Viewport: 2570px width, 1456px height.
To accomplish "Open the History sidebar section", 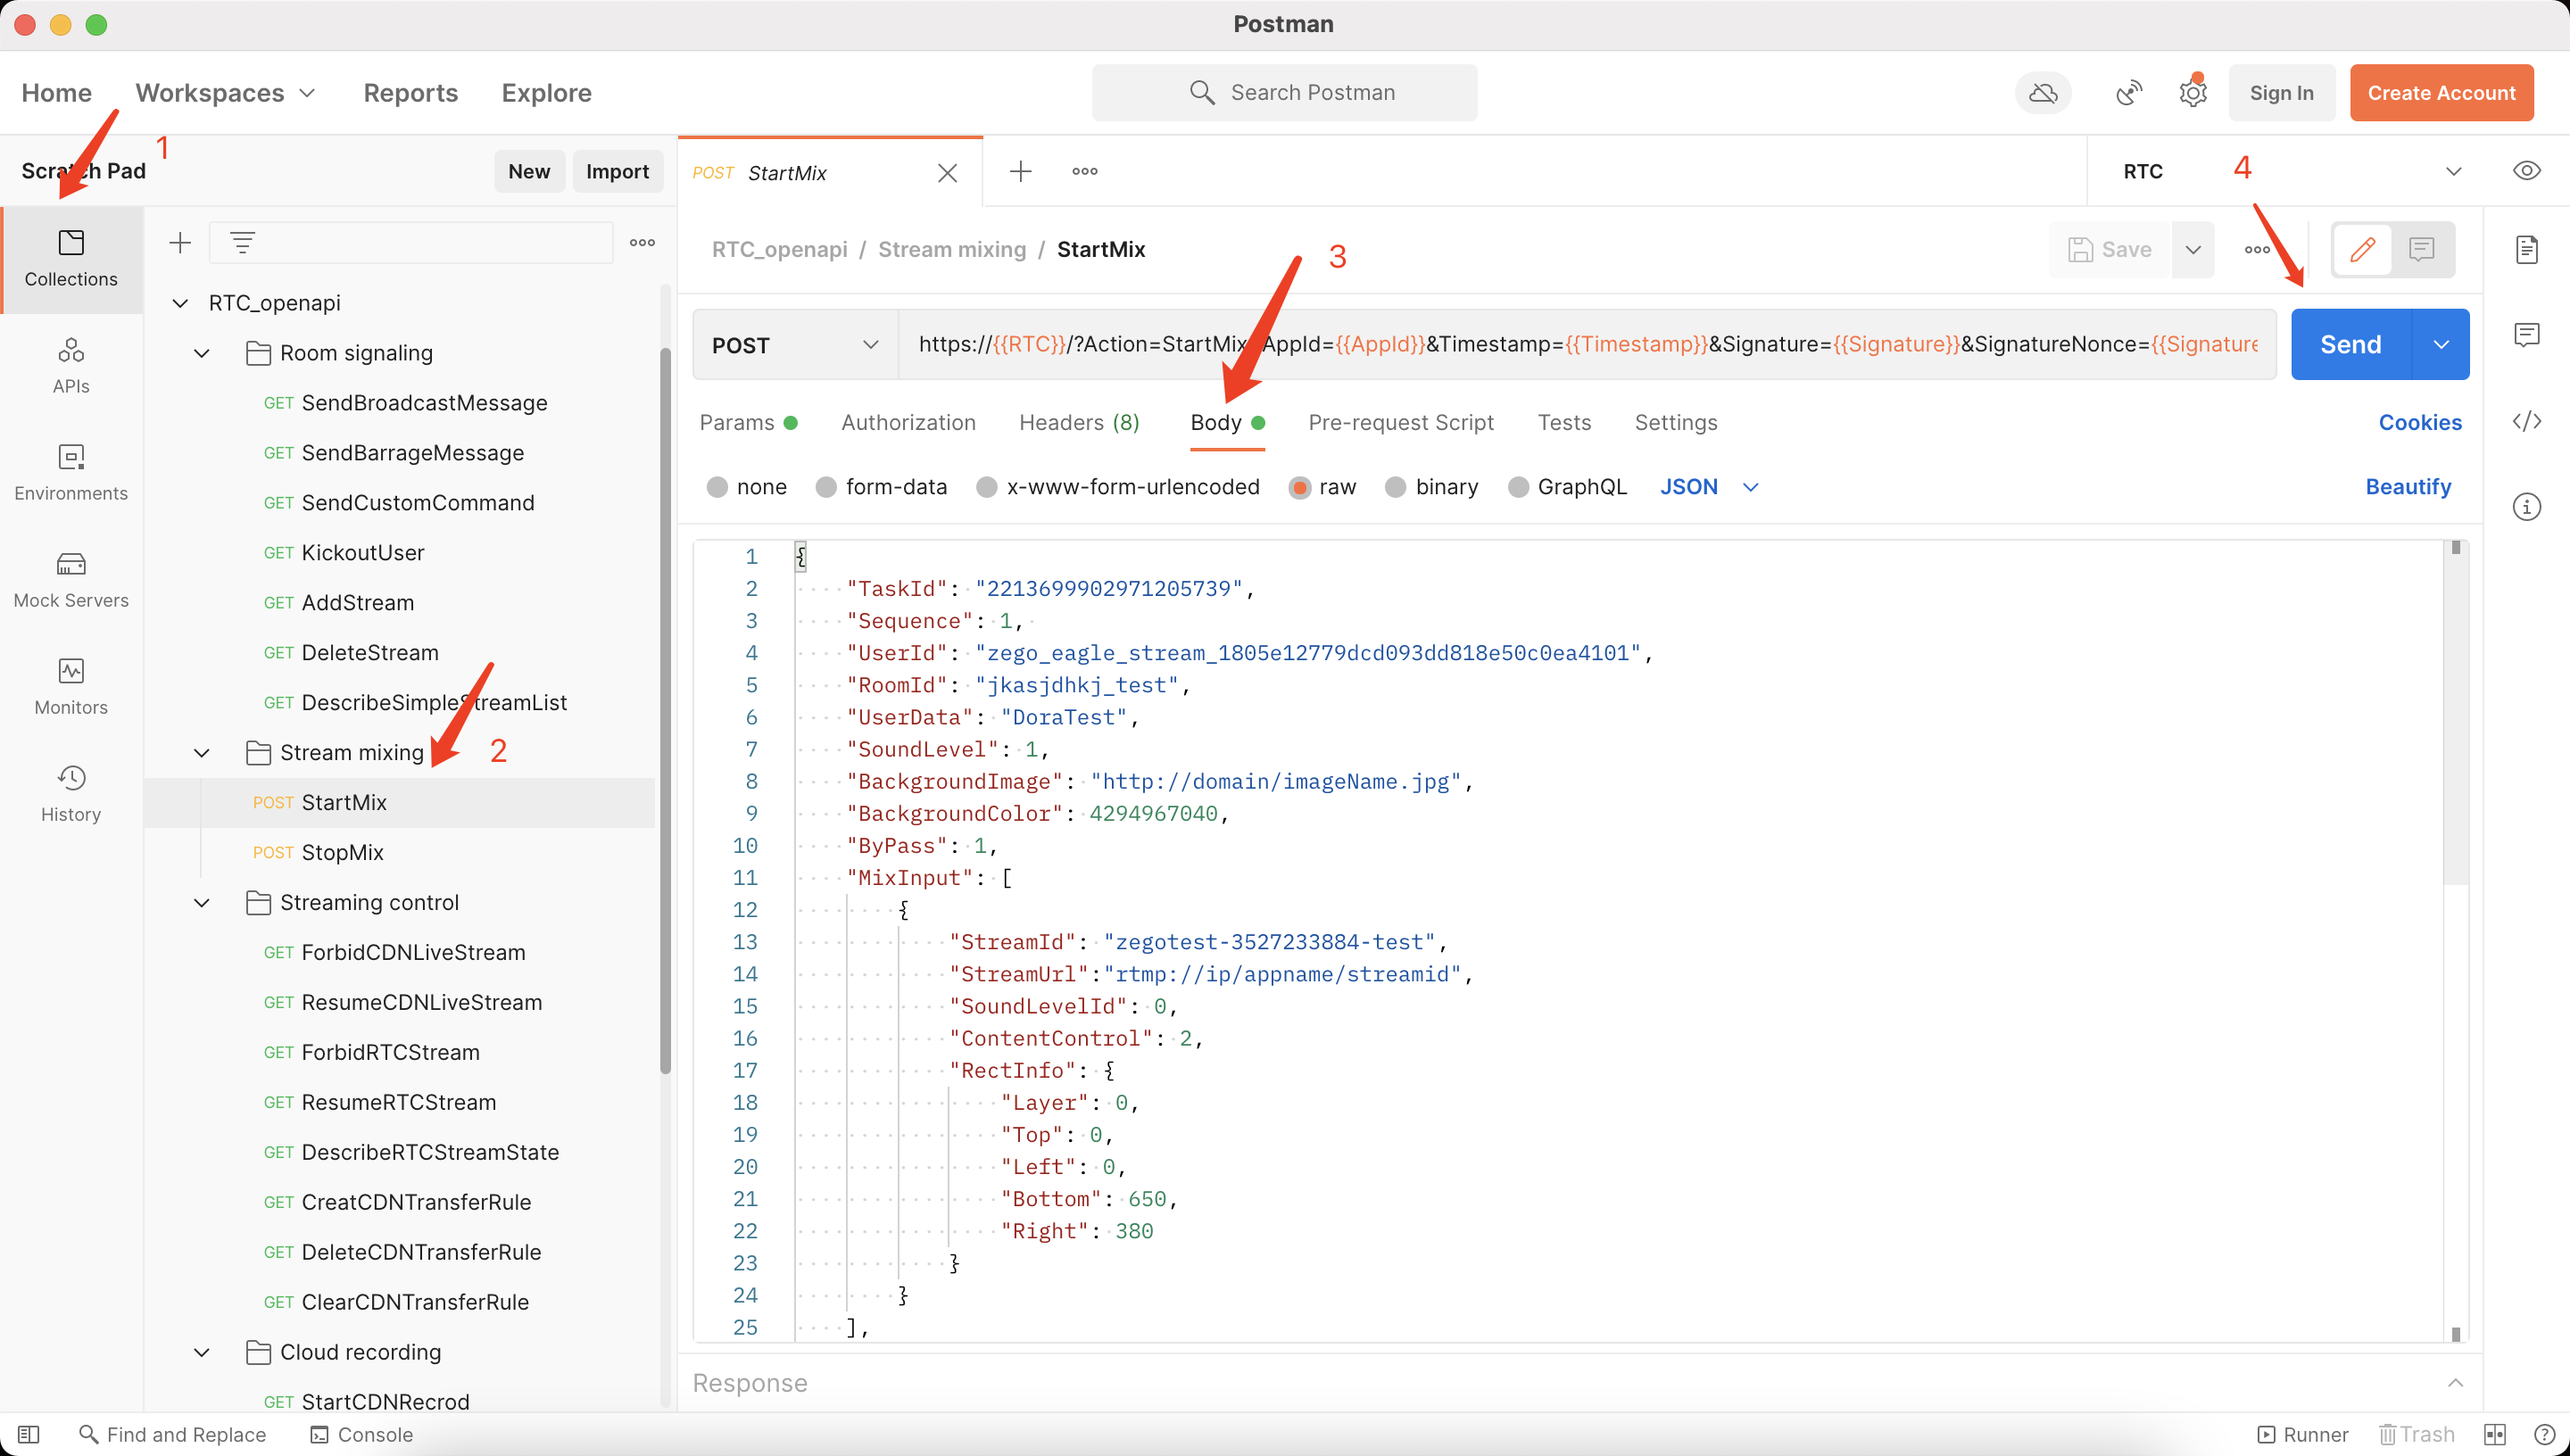I will (x=71, y=793).
